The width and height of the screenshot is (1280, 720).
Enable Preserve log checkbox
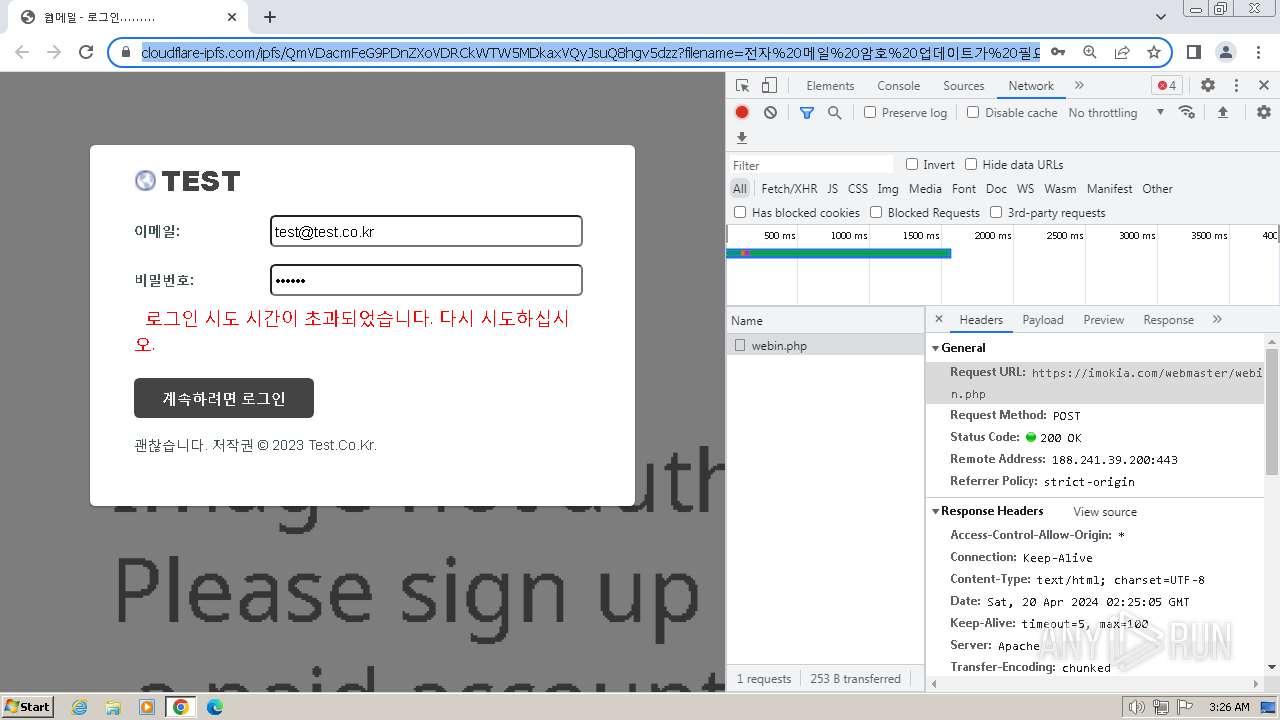tap(870, 112)
